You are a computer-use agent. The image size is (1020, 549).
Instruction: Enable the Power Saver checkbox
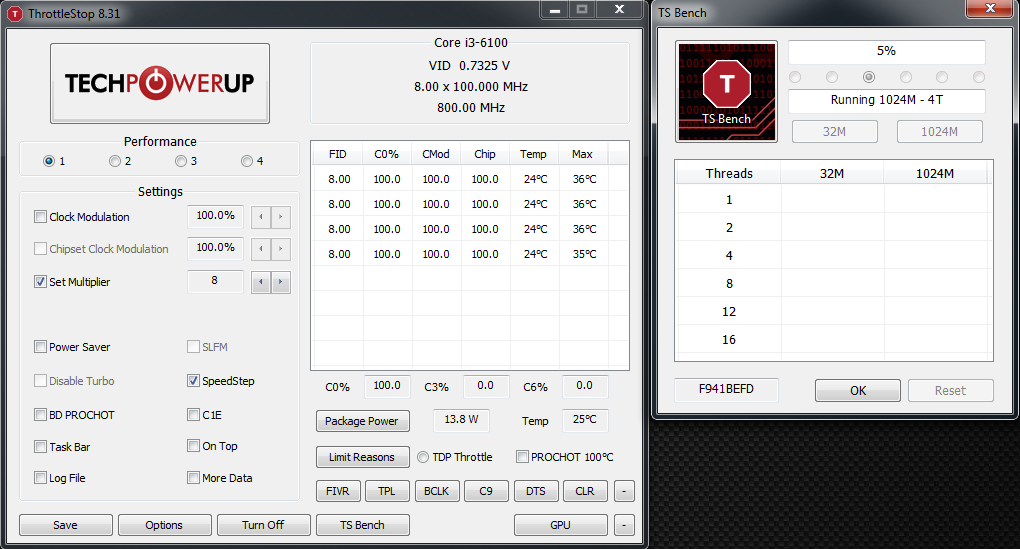click(40, 347)
